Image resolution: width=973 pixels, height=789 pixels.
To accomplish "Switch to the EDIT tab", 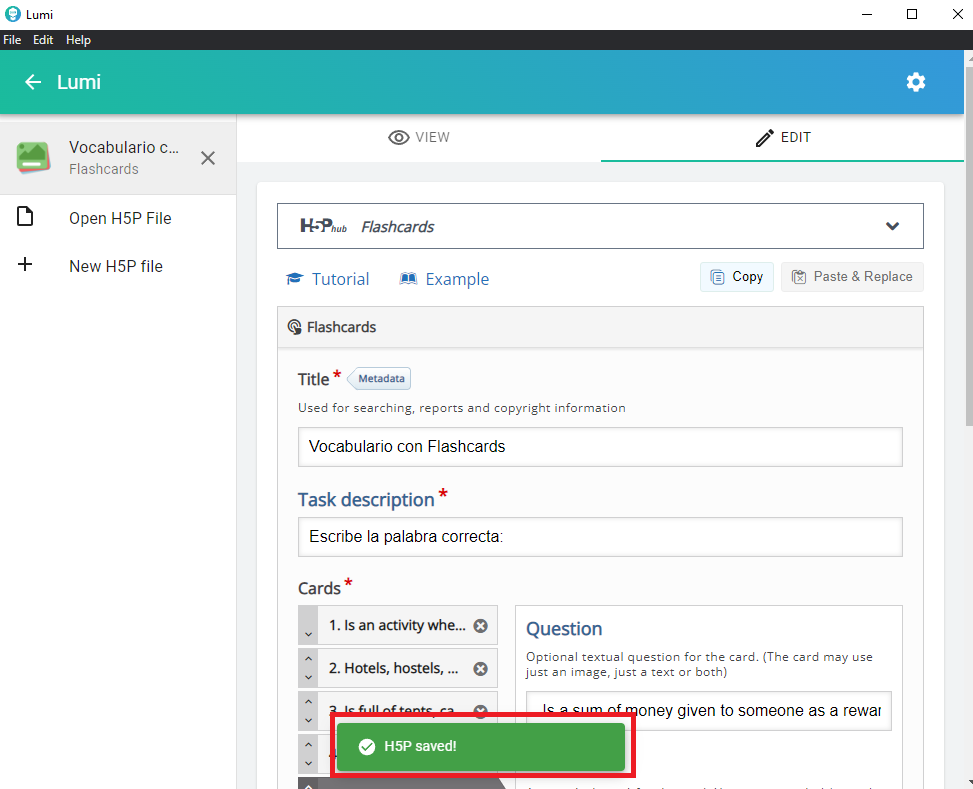I will [x=782, y=137].
